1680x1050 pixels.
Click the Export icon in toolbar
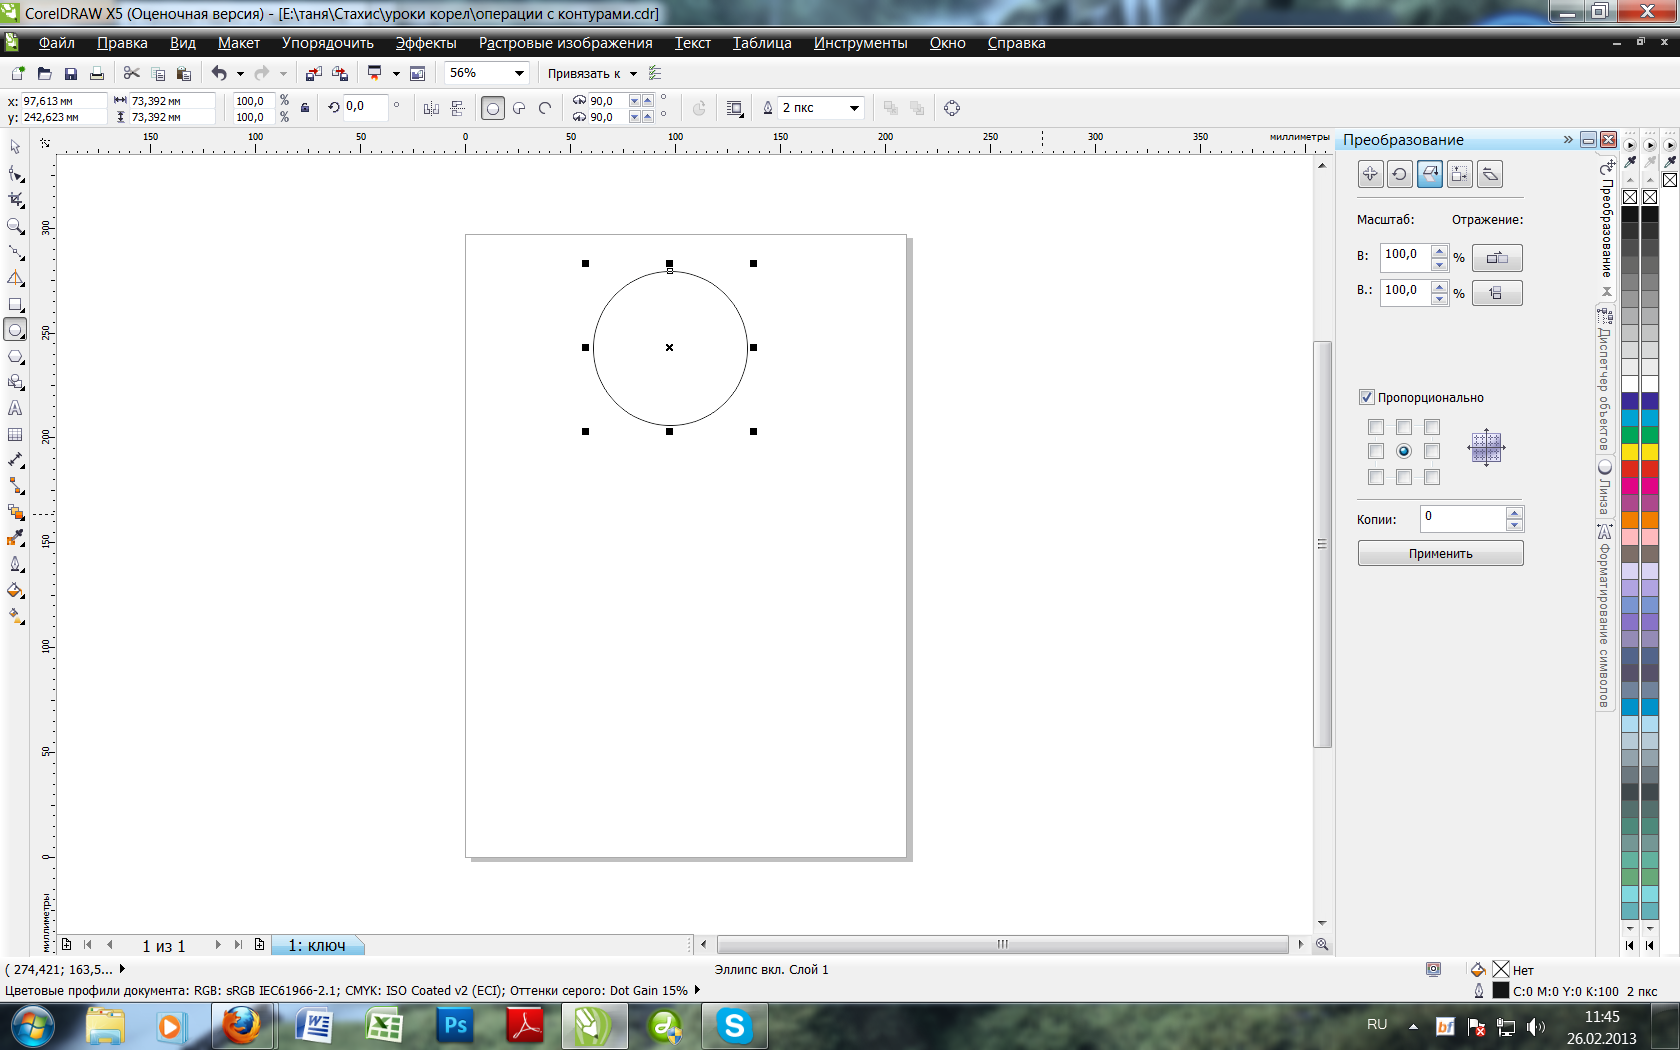tap(340, 73)
